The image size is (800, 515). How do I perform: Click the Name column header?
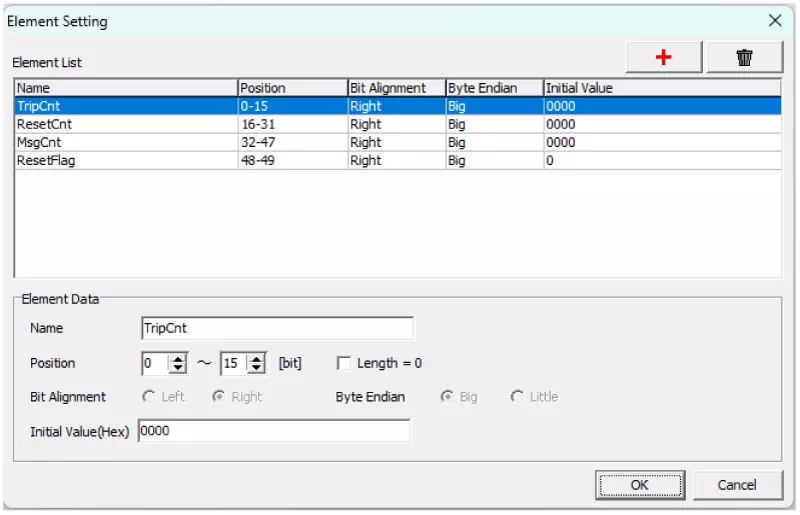click(x=126, y=88)
